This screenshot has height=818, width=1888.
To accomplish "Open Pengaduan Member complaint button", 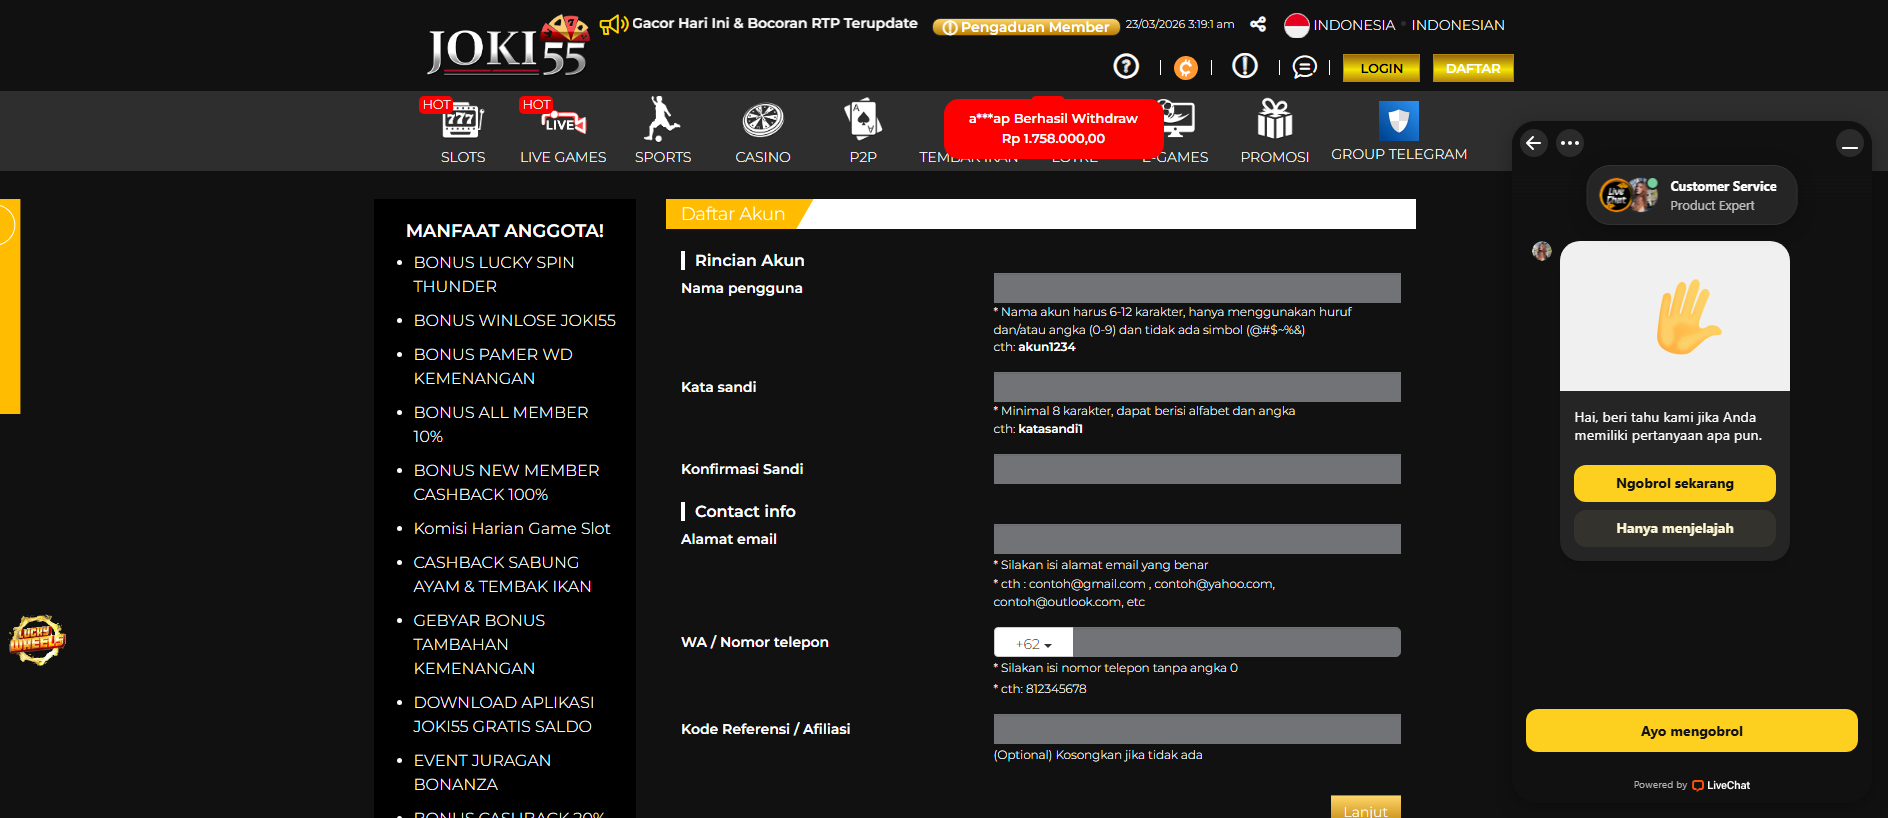I will tap(1026, 27).
